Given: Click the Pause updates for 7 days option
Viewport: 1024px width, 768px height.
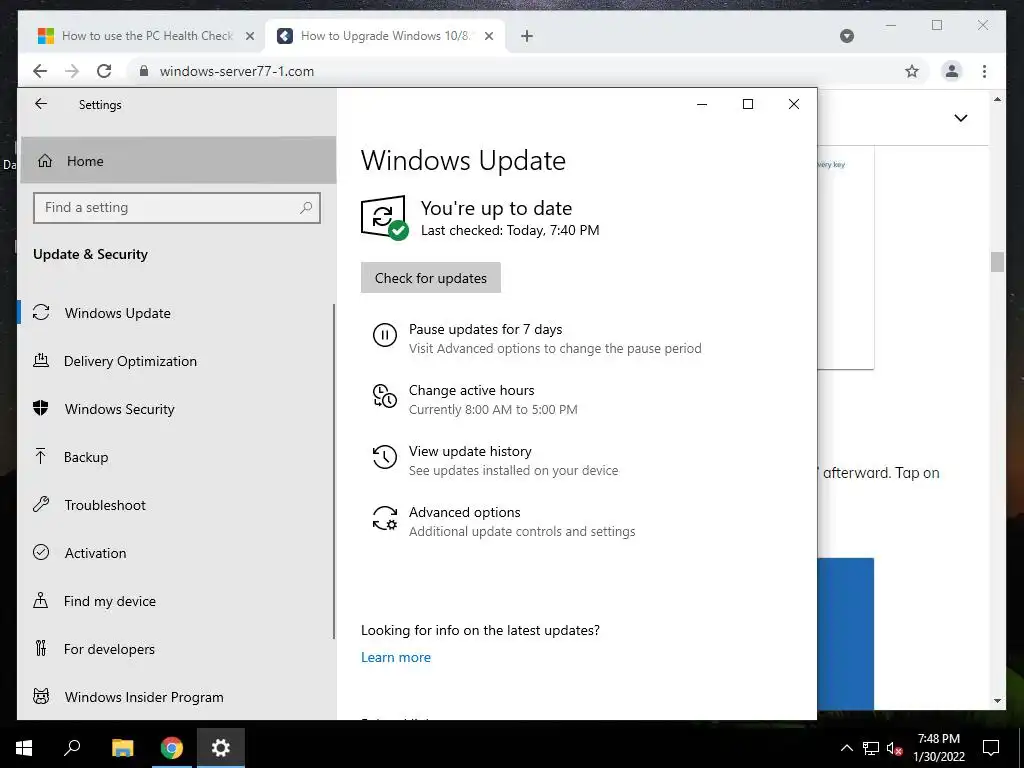Looking at the screenshot, I should point(537,338).
